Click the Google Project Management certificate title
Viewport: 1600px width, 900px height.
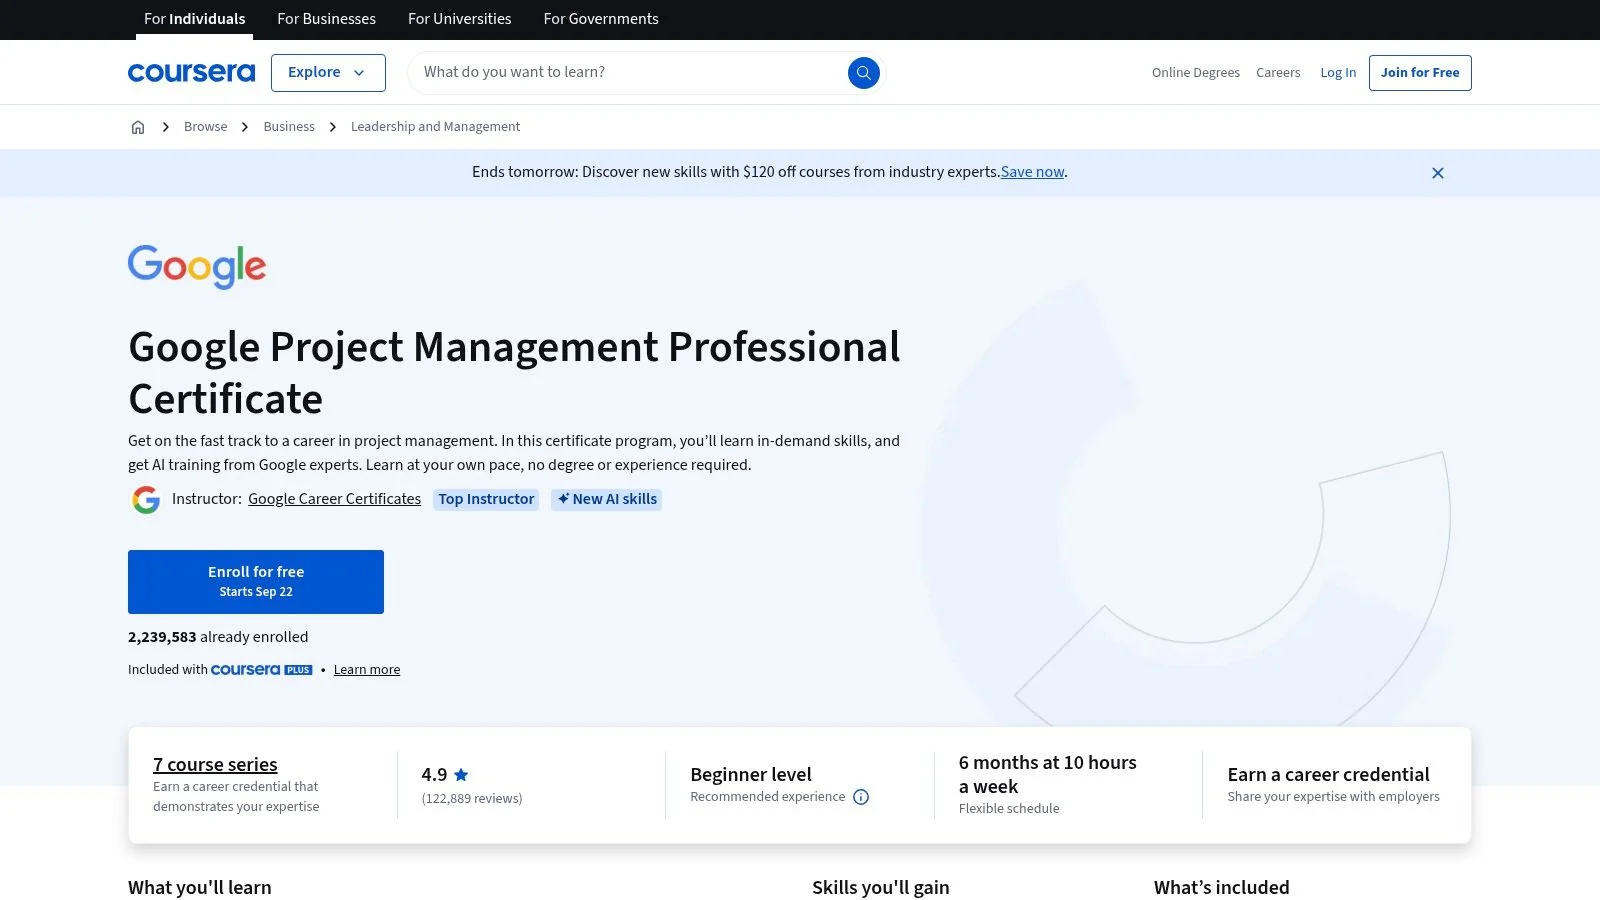point(514,372)
